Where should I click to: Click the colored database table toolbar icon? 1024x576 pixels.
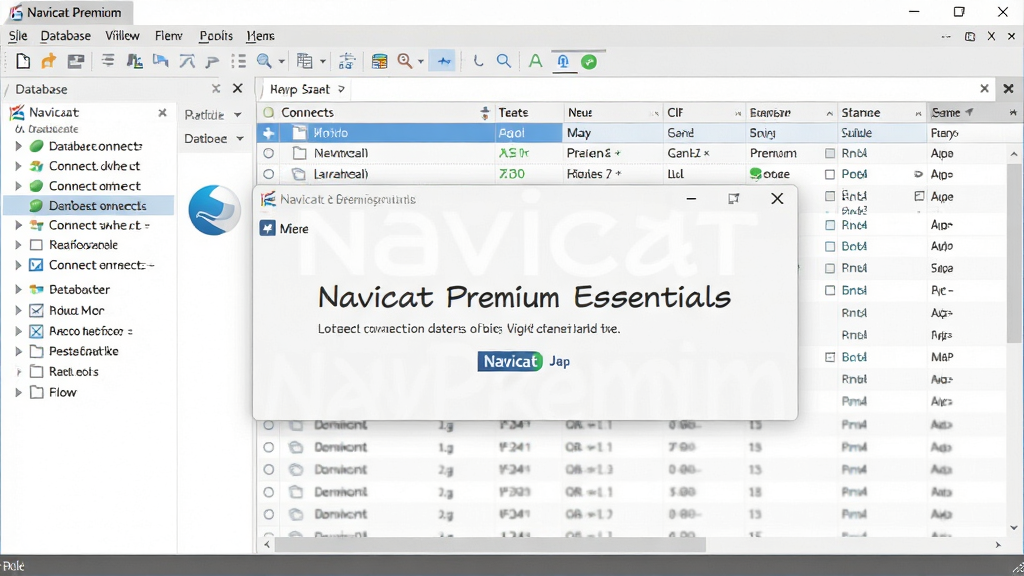[x=379, y=61]
